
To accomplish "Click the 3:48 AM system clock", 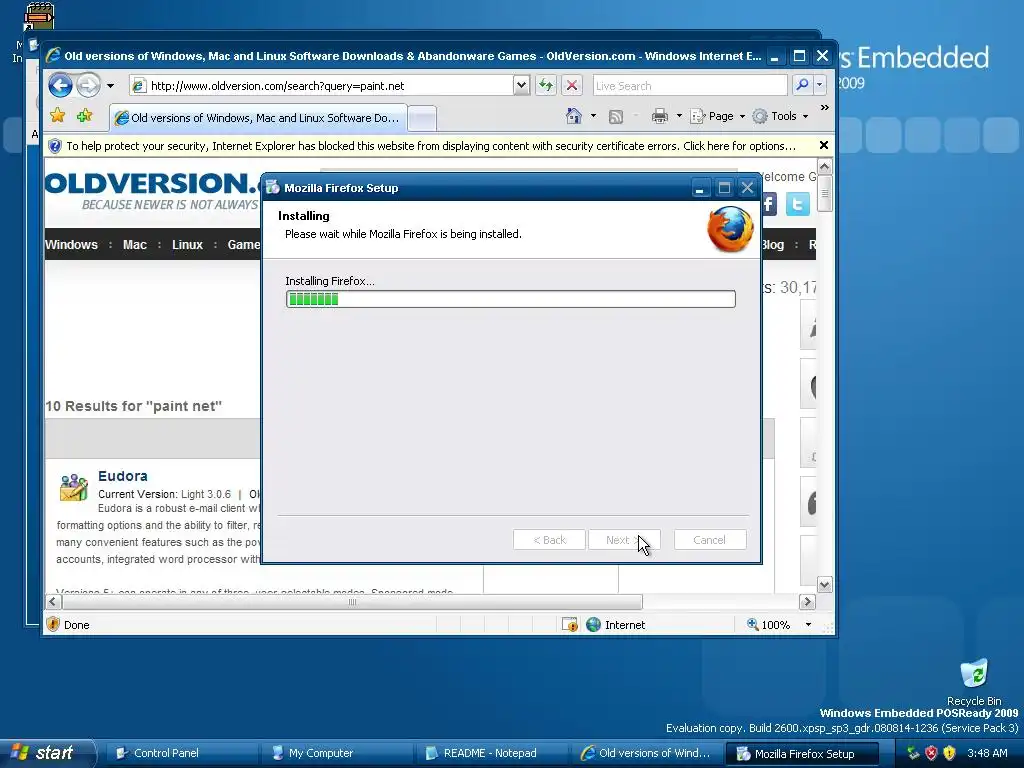I will [987, 753].
